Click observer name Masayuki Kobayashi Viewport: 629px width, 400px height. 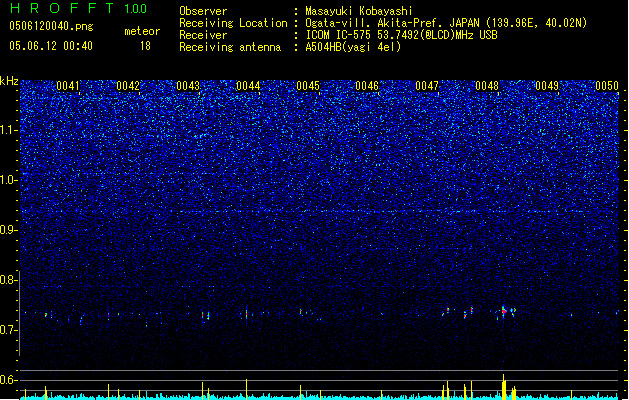click(x=359, y=11)
